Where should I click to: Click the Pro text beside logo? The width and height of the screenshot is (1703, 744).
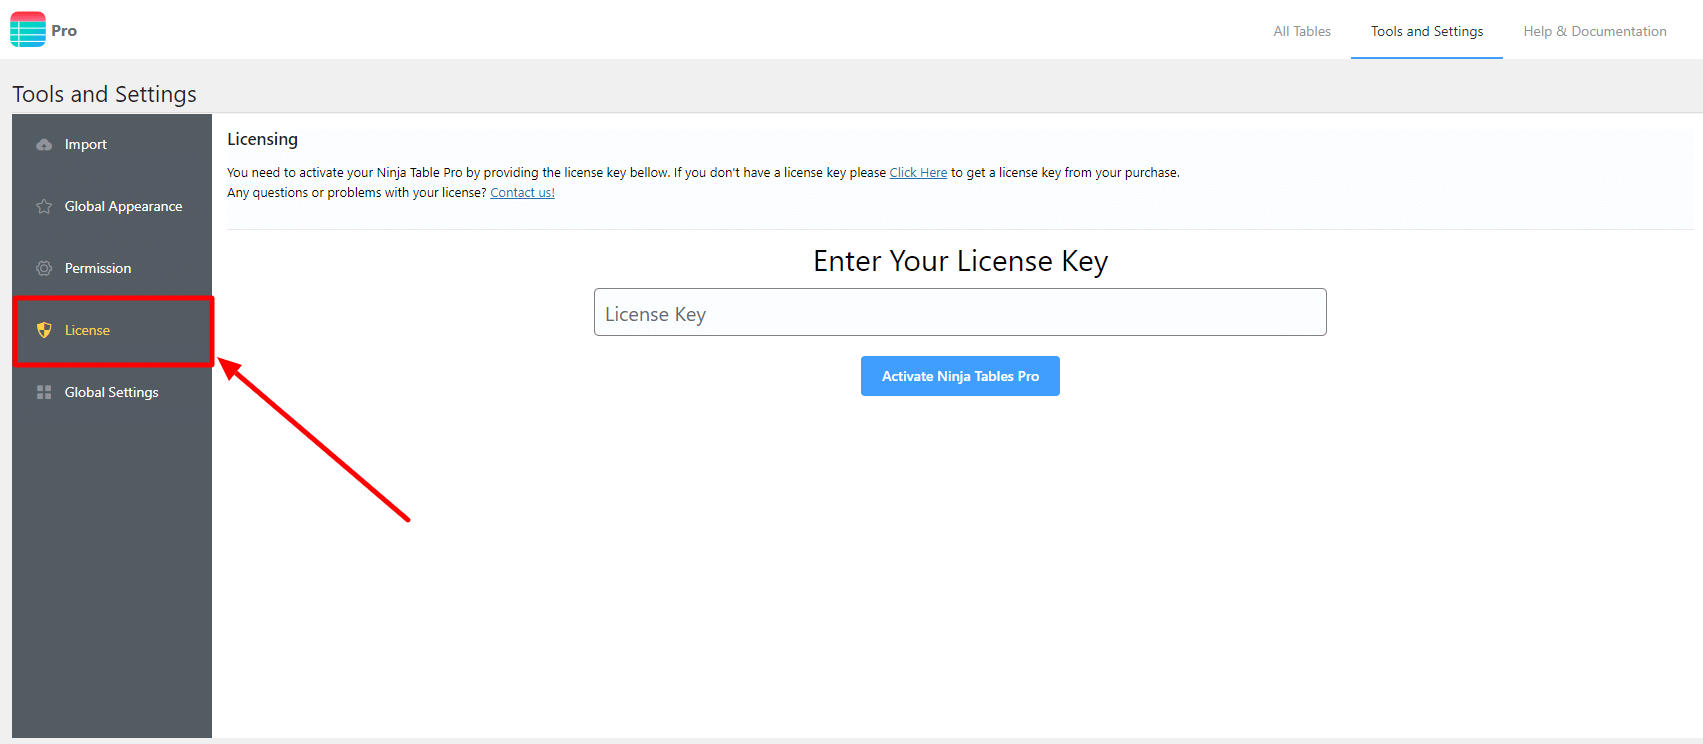64,31
